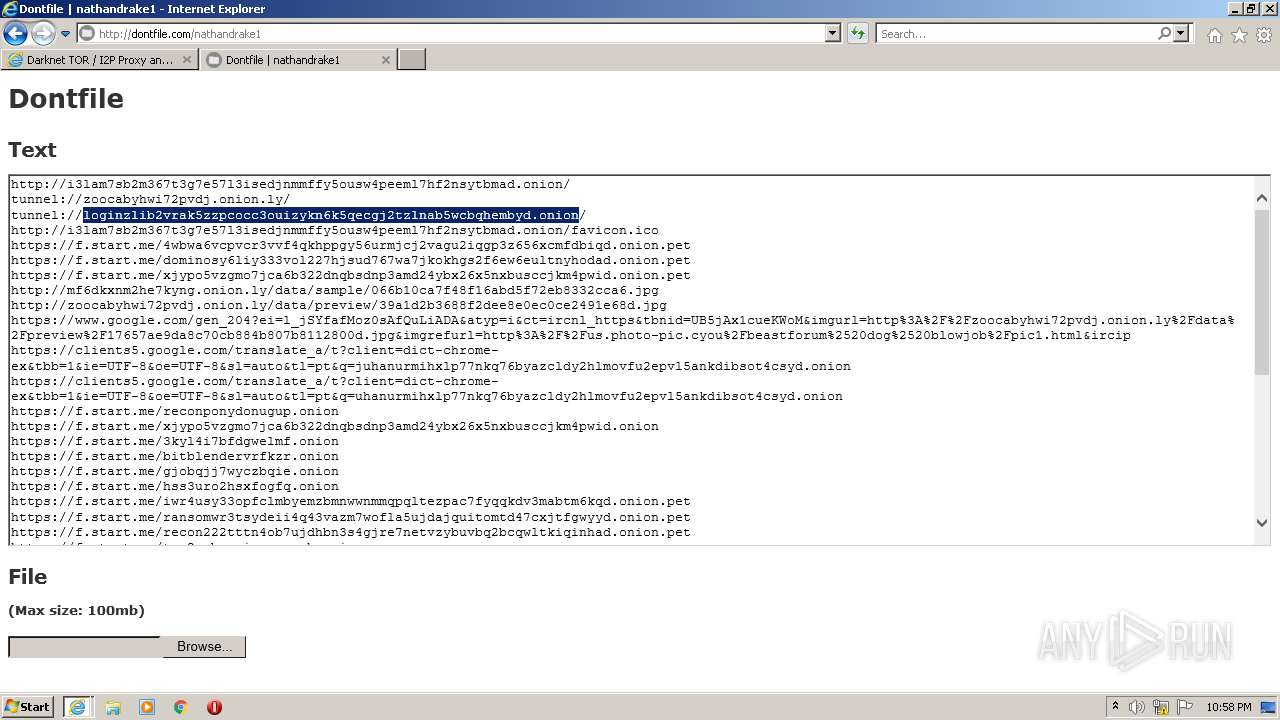Screen dimensions: 1280x720
Task: Open the red shield taskbar icon
Action: 214,707
